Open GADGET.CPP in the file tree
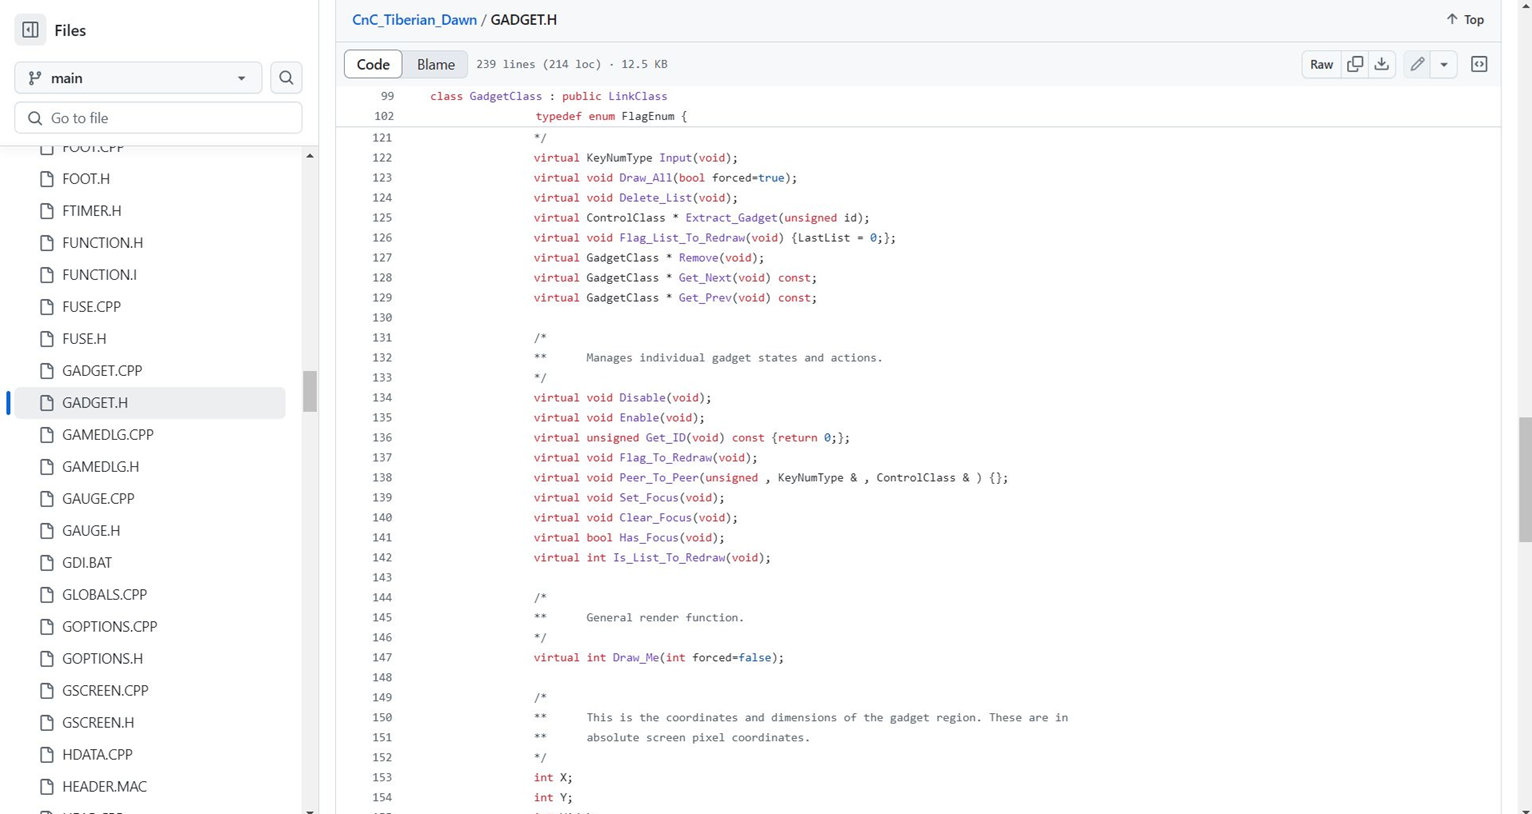This screenshot has height=814, width=1532. 102,371
